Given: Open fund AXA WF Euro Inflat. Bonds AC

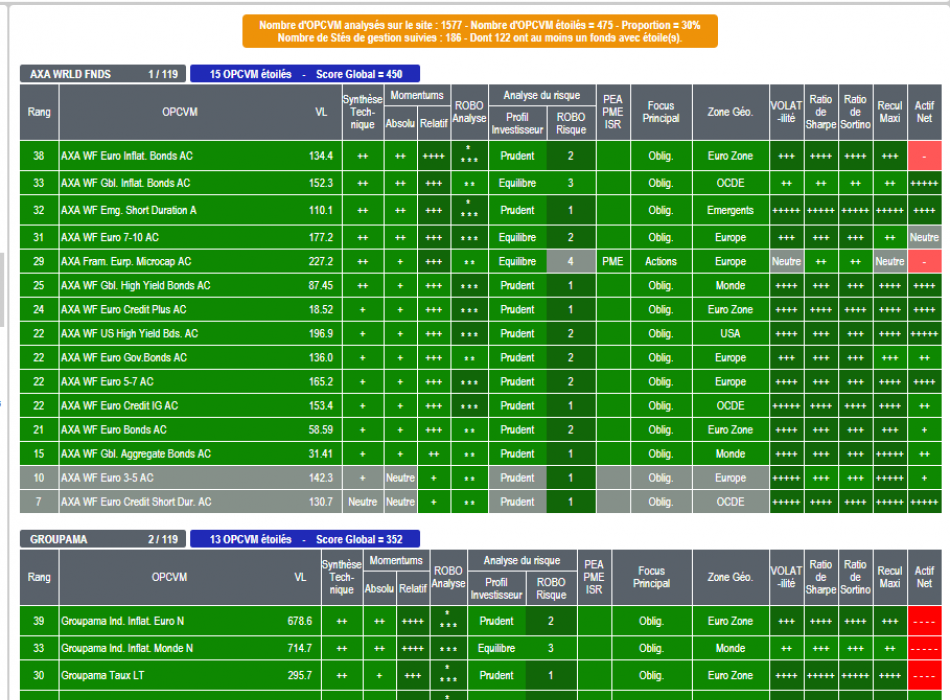Looking at the screenshot, I should coord(127,156).
